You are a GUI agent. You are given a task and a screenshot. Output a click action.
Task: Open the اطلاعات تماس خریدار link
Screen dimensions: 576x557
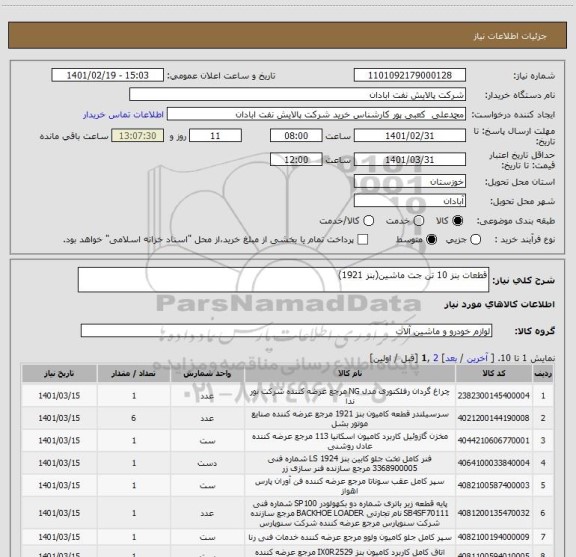(123, 115)
